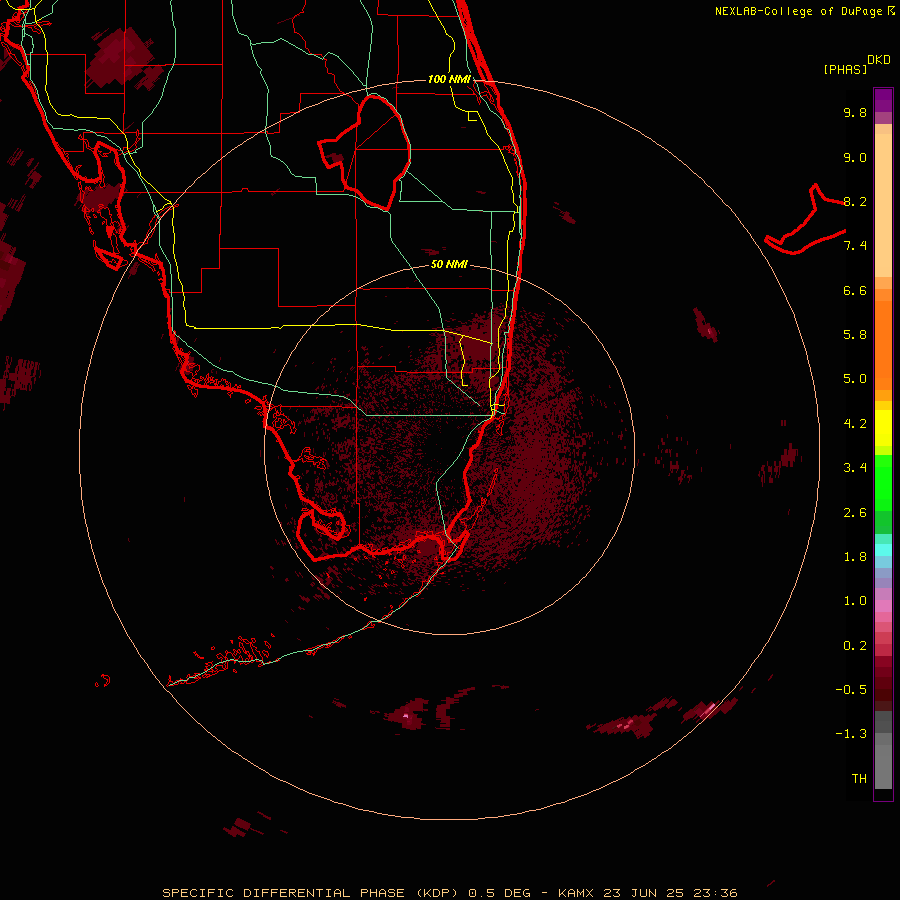The image size is (900, 900).
Task: Click the 9.8 value on the color scale
Action: pos(855,112)
